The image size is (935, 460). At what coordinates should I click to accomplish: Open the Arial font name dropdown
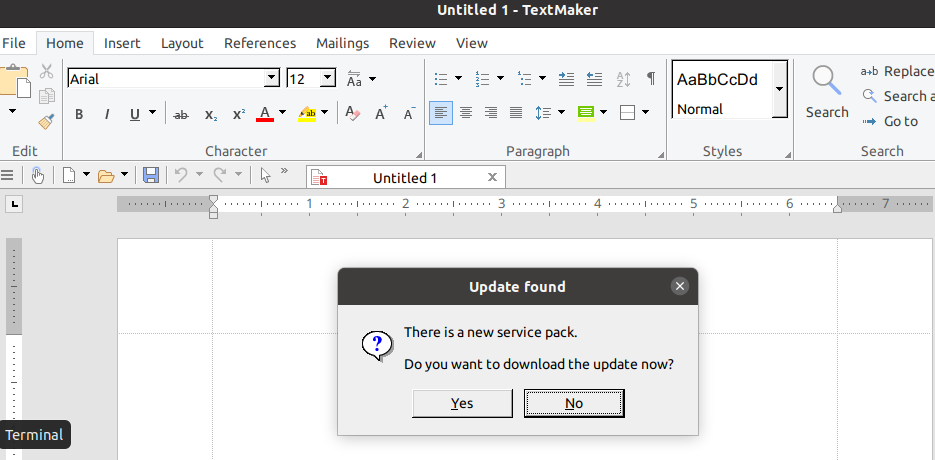tap(271, 78)
